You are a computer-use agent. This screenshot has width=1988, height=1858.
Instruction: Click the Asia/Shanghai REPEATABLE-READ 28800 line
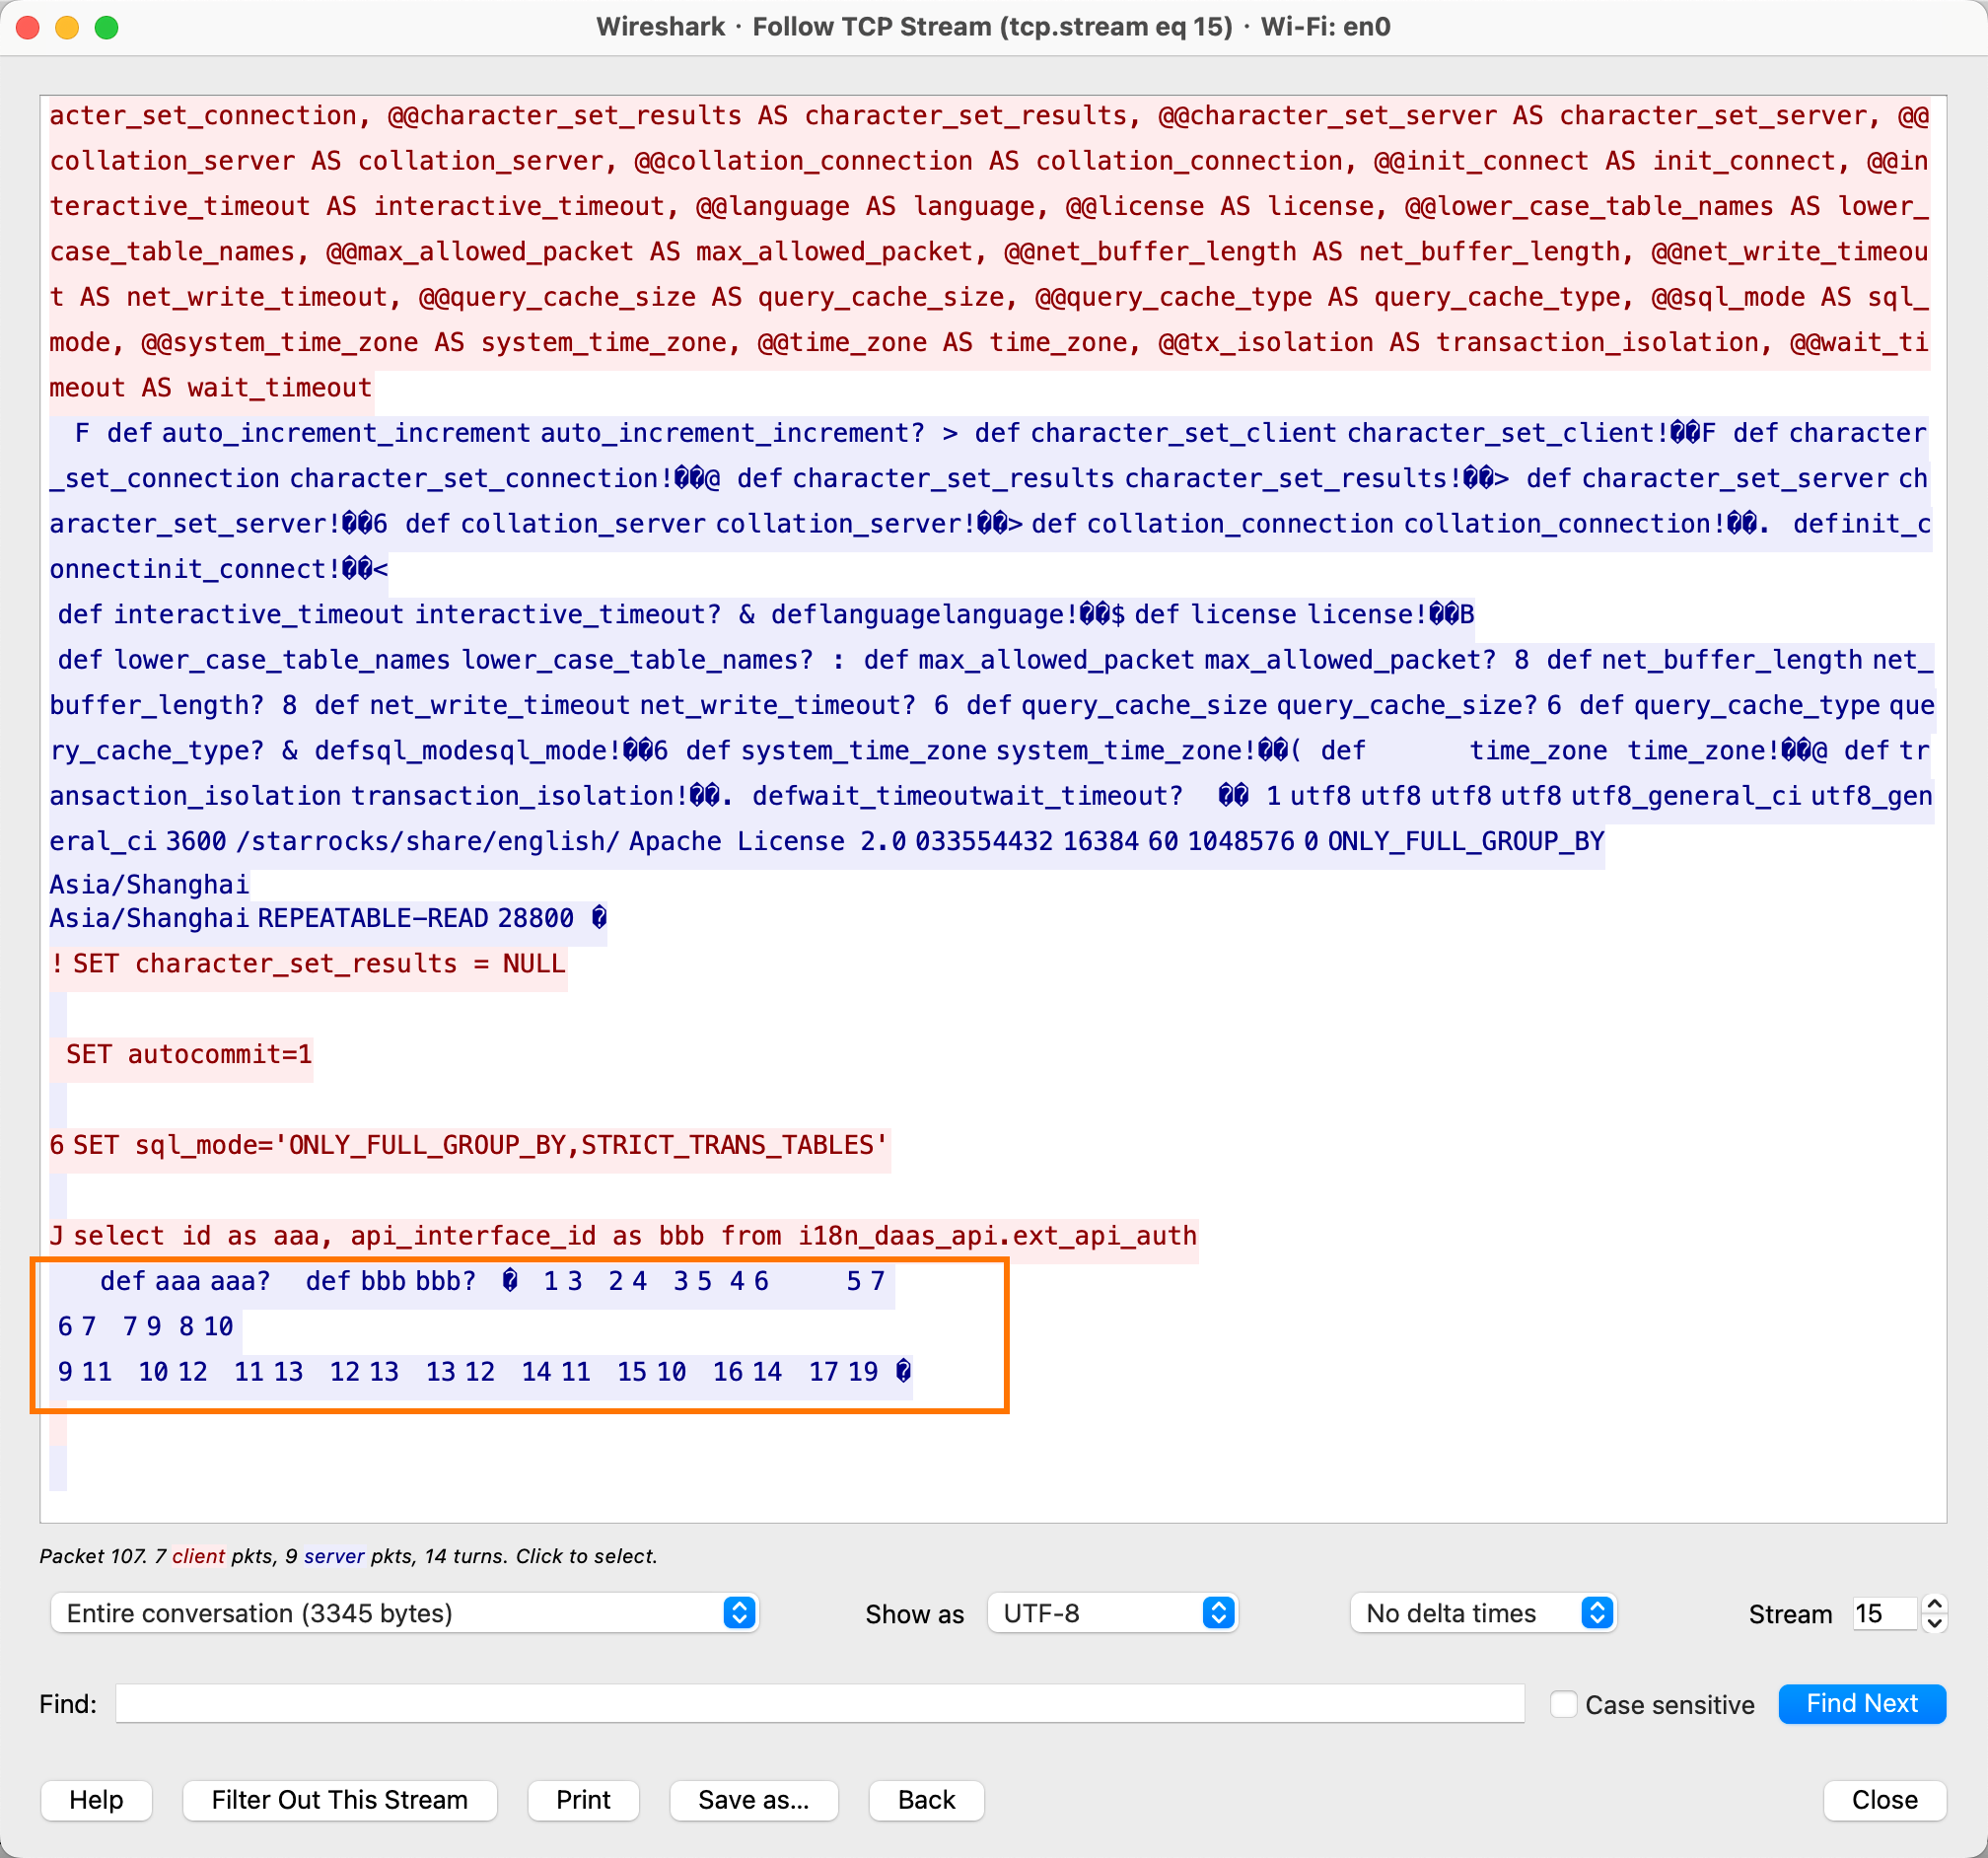(328, 918)
